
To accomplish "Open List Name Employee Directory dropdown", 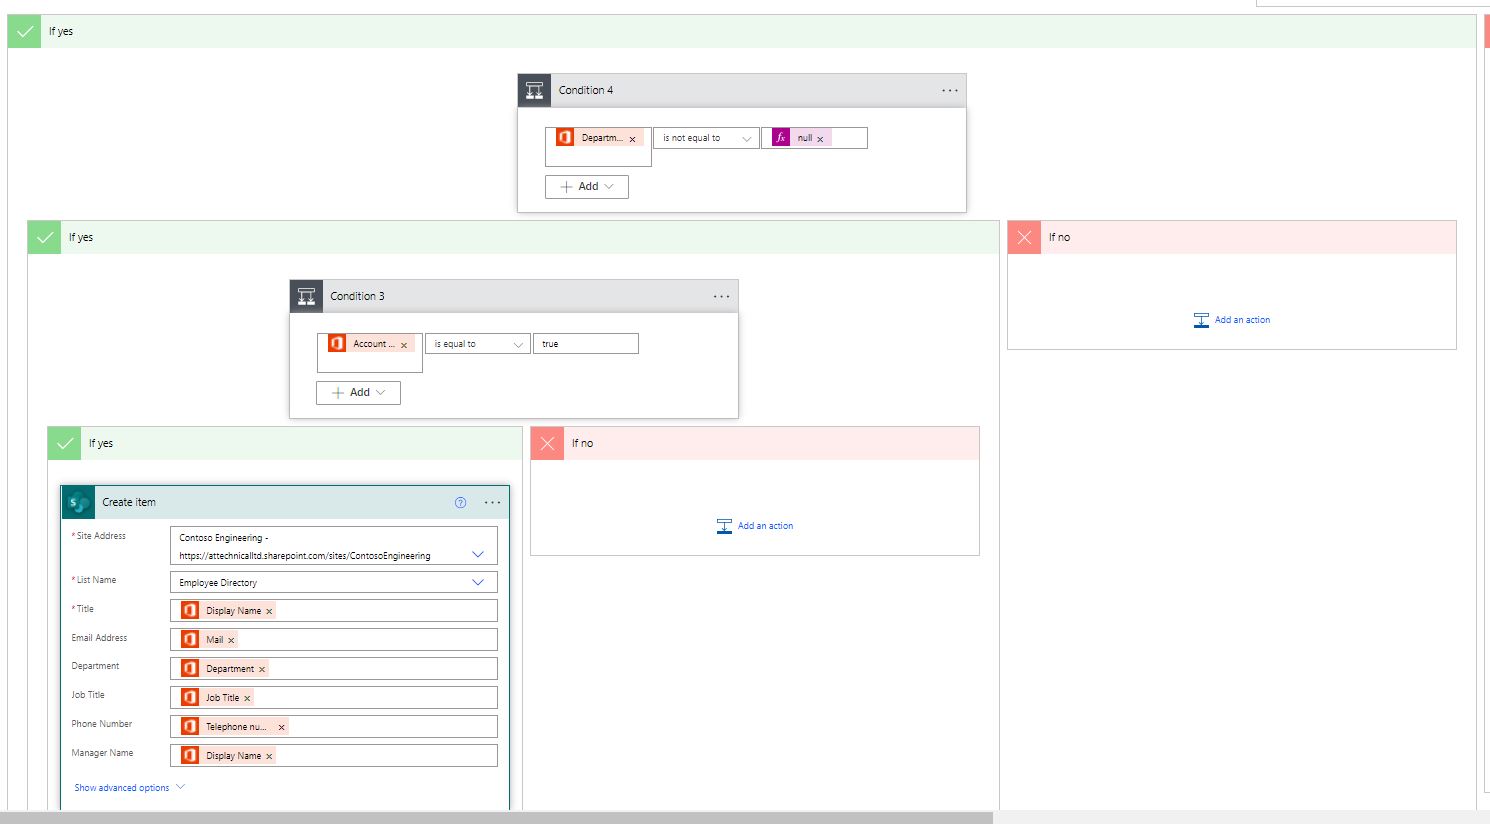I will (478, 582).
